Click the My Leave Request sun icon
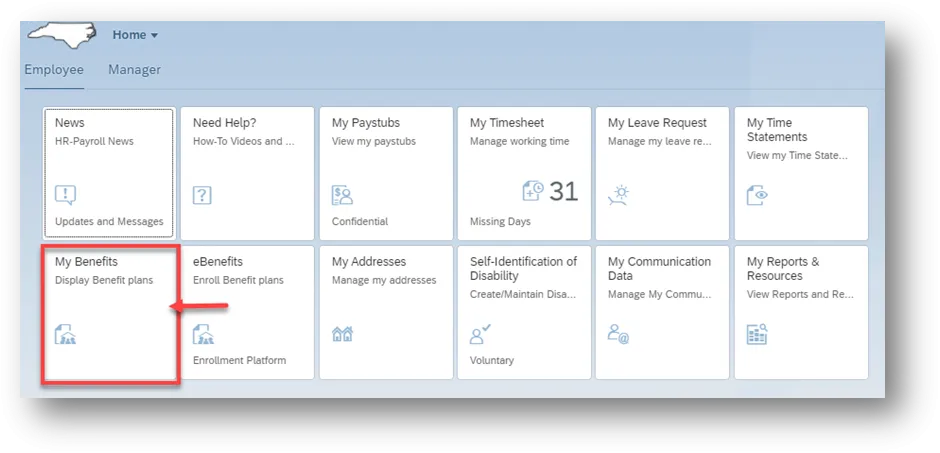 click(619, 194)
